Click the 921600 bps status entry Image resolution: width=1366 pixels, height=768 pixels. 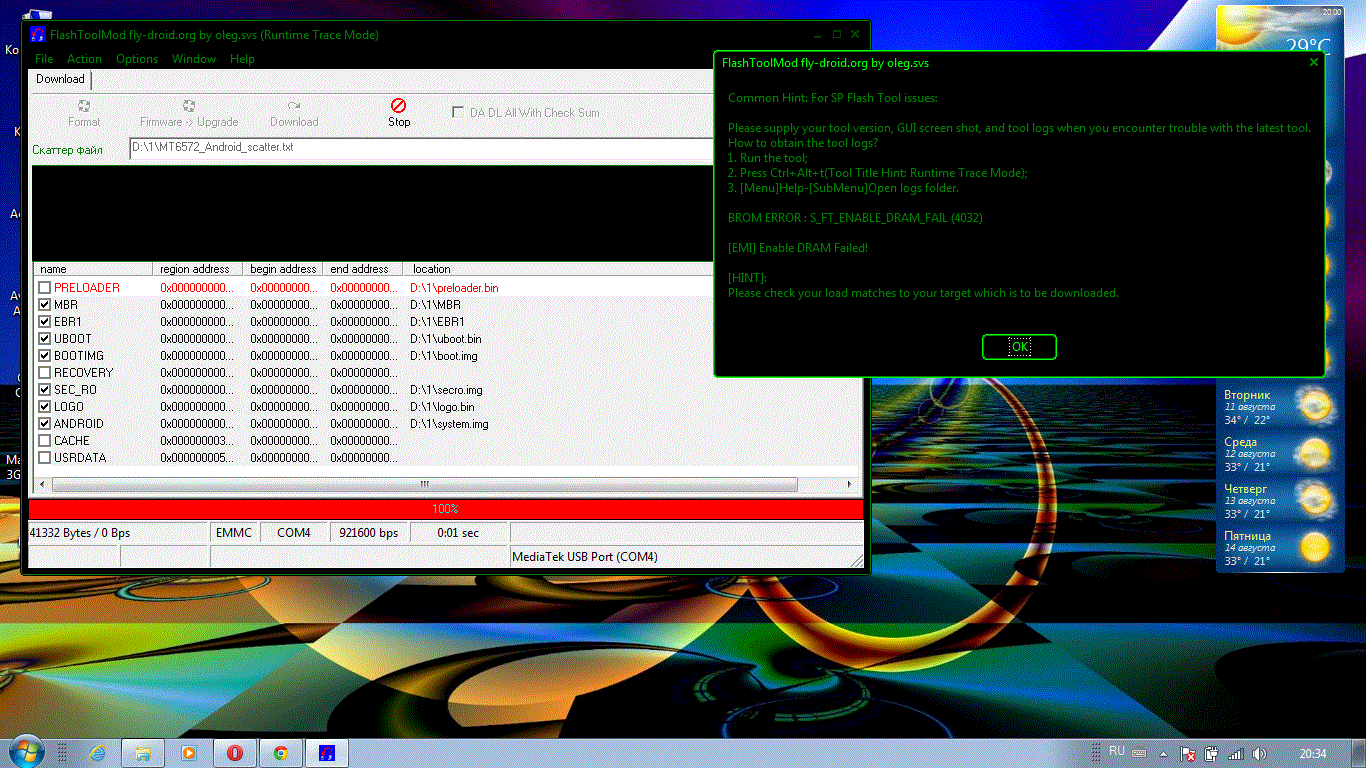(369, 533)
